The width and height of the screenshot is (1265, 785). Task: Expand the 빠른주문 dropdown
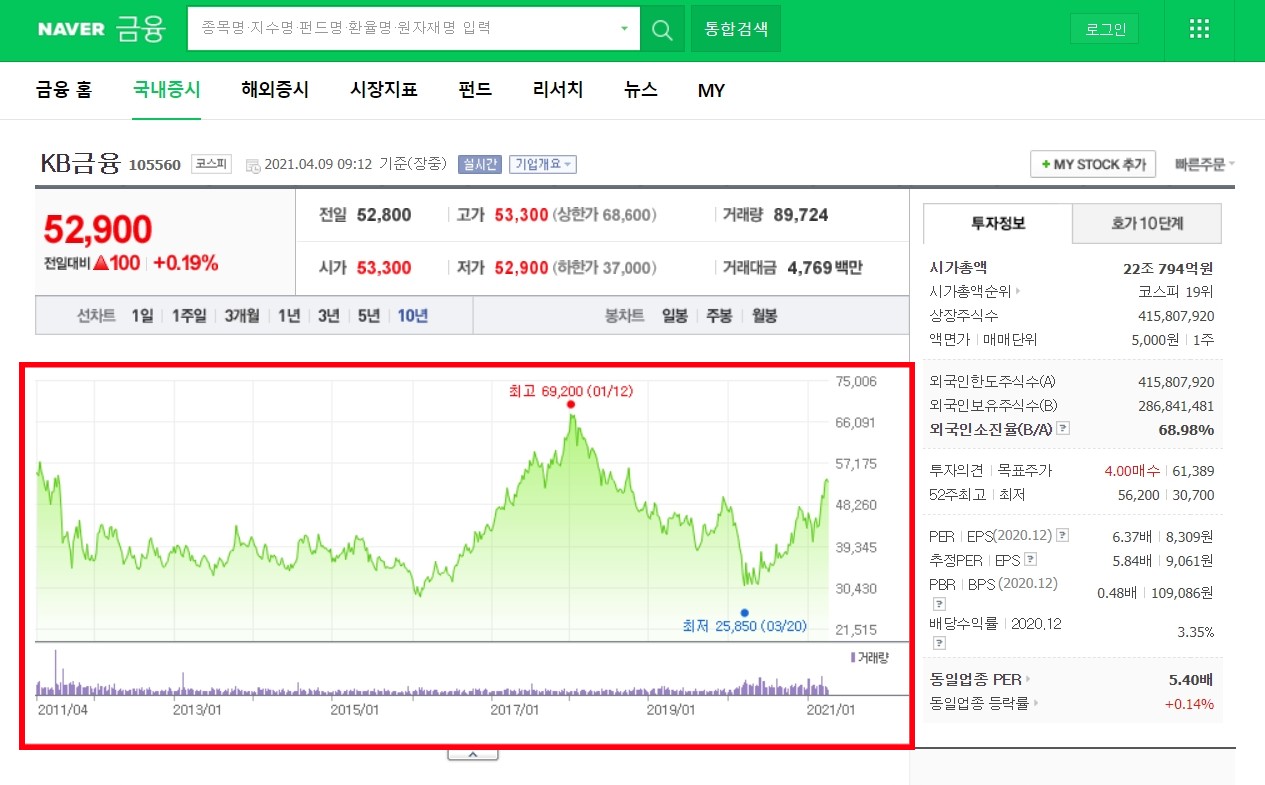(x=1205, y=164)
